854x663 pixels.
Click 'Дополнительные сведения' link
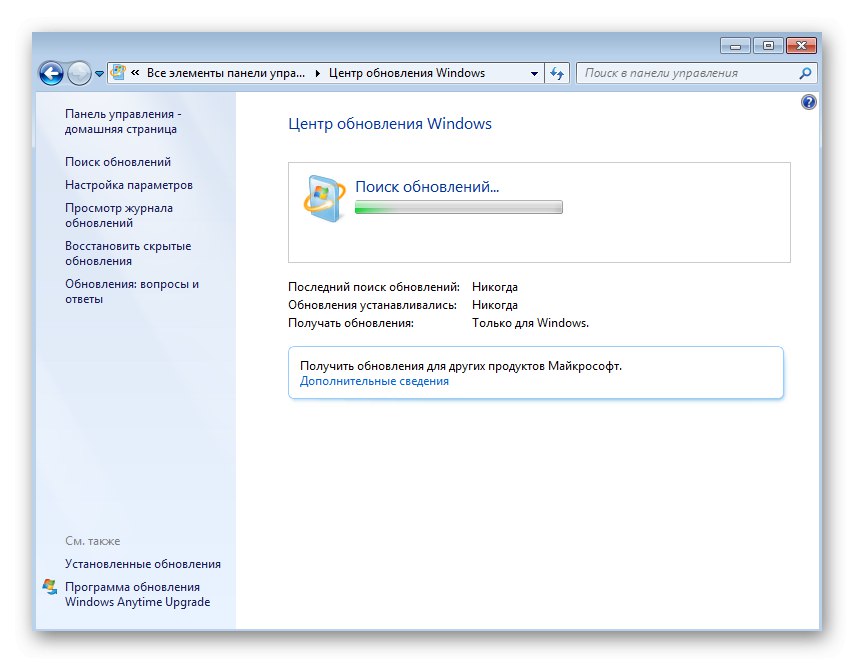[x=374, y=381]
